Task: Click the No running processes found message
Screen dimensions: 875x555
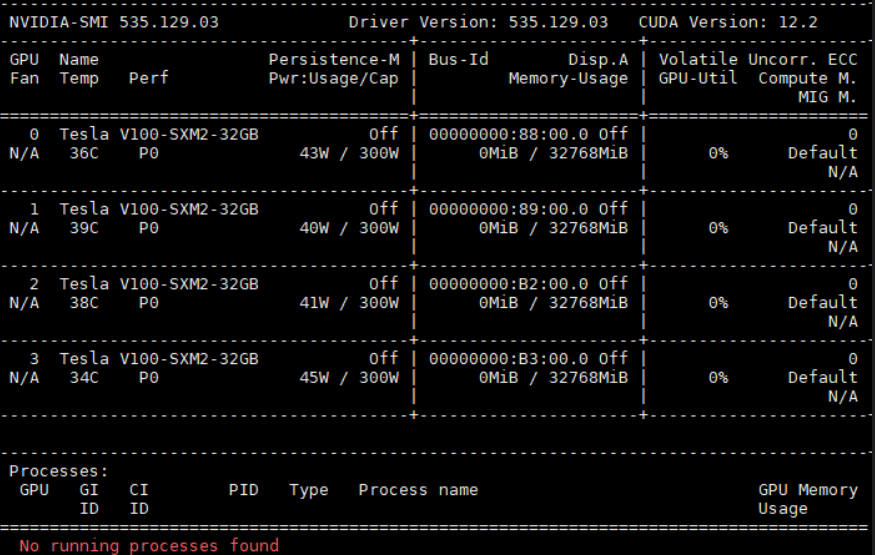Action: (149, 546)
